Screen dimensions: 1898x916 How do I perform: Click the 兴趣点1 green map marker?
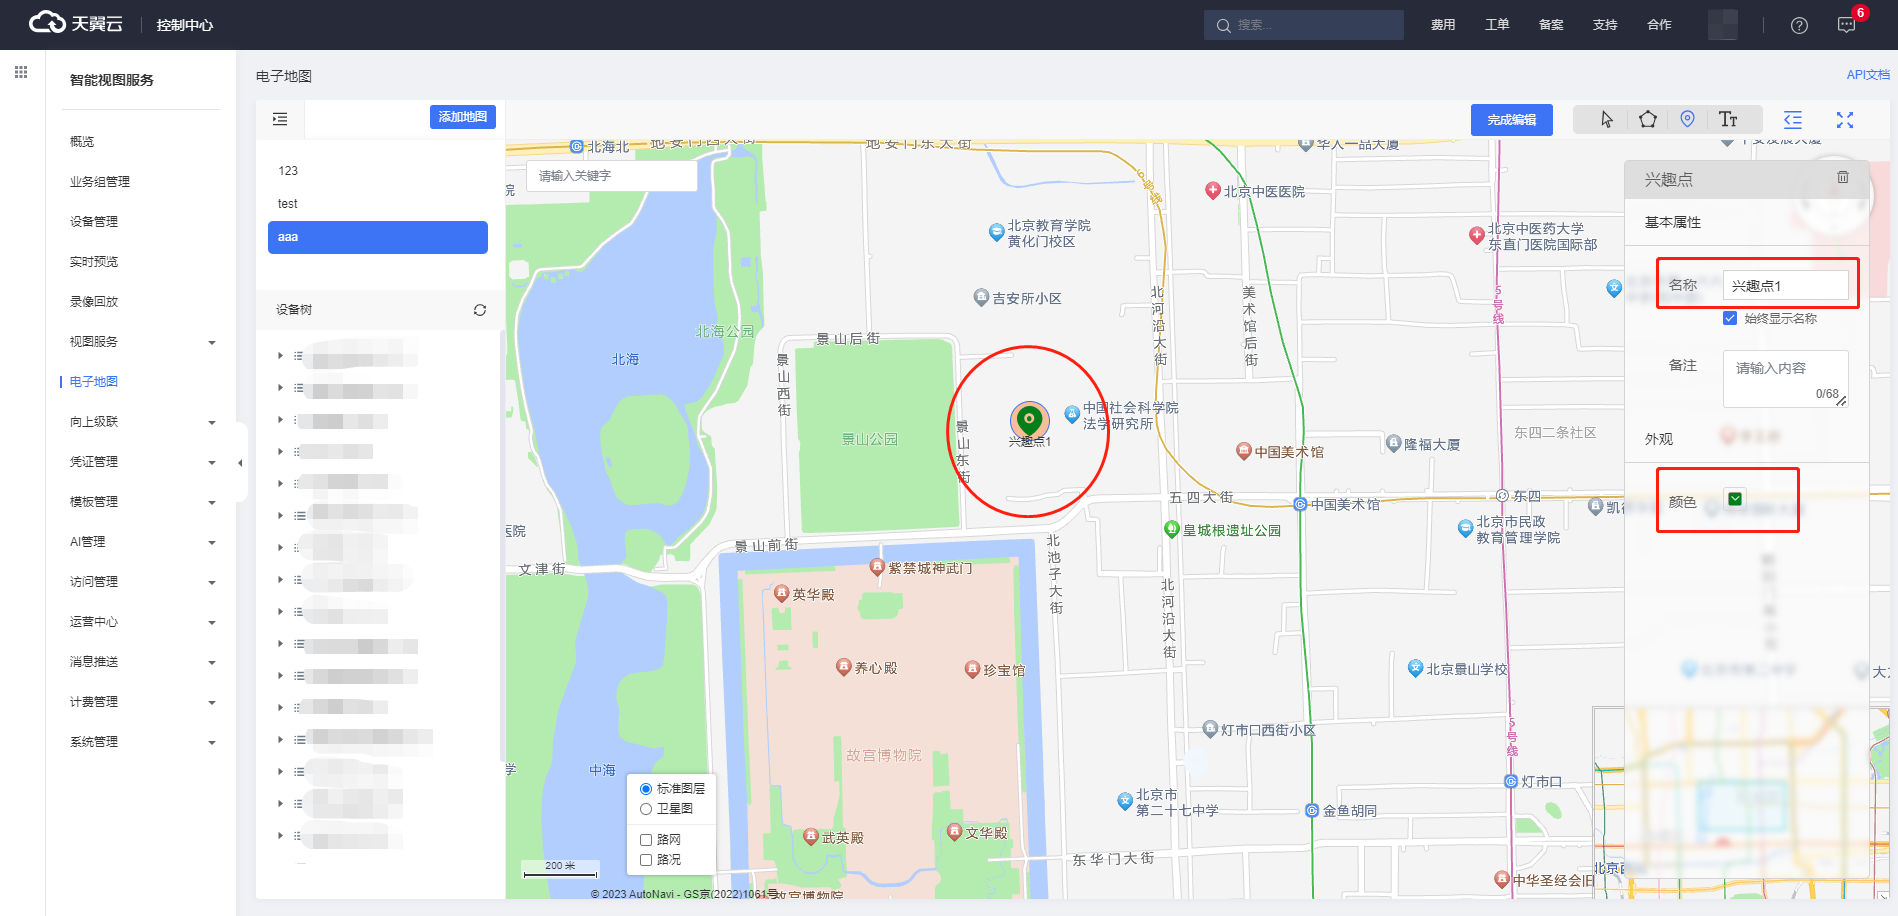pyautogui.click(x=1029, y=419)
